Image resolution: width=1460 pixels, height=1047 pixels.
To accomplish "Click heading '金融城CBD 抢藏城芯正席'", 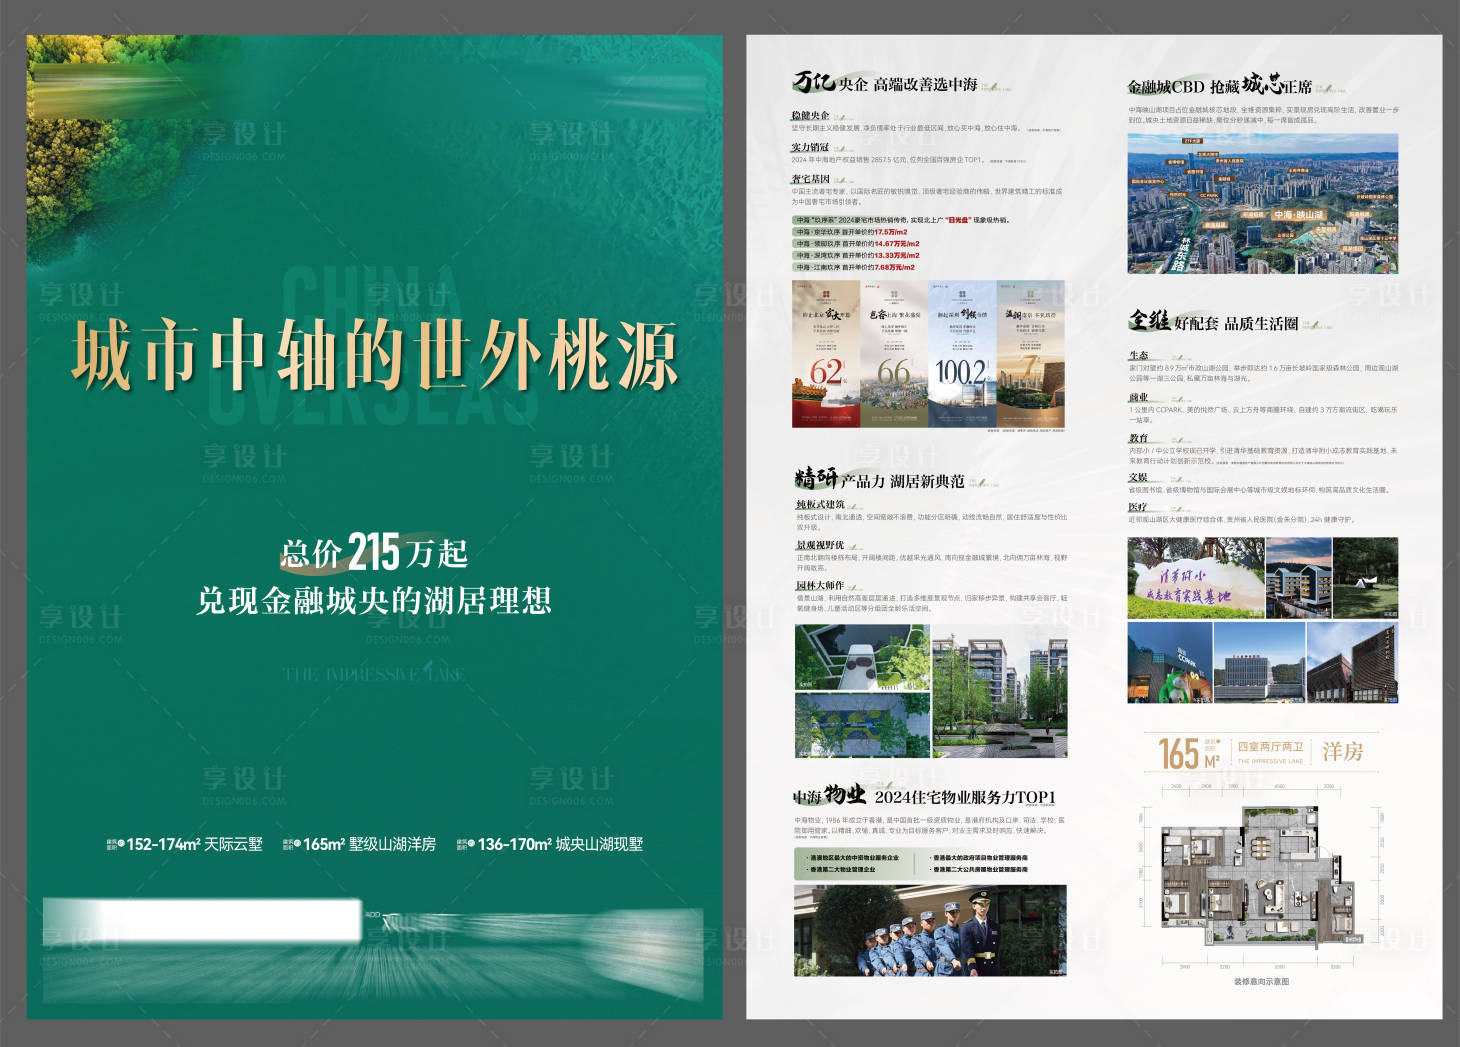I will [x=1220, y=85].
